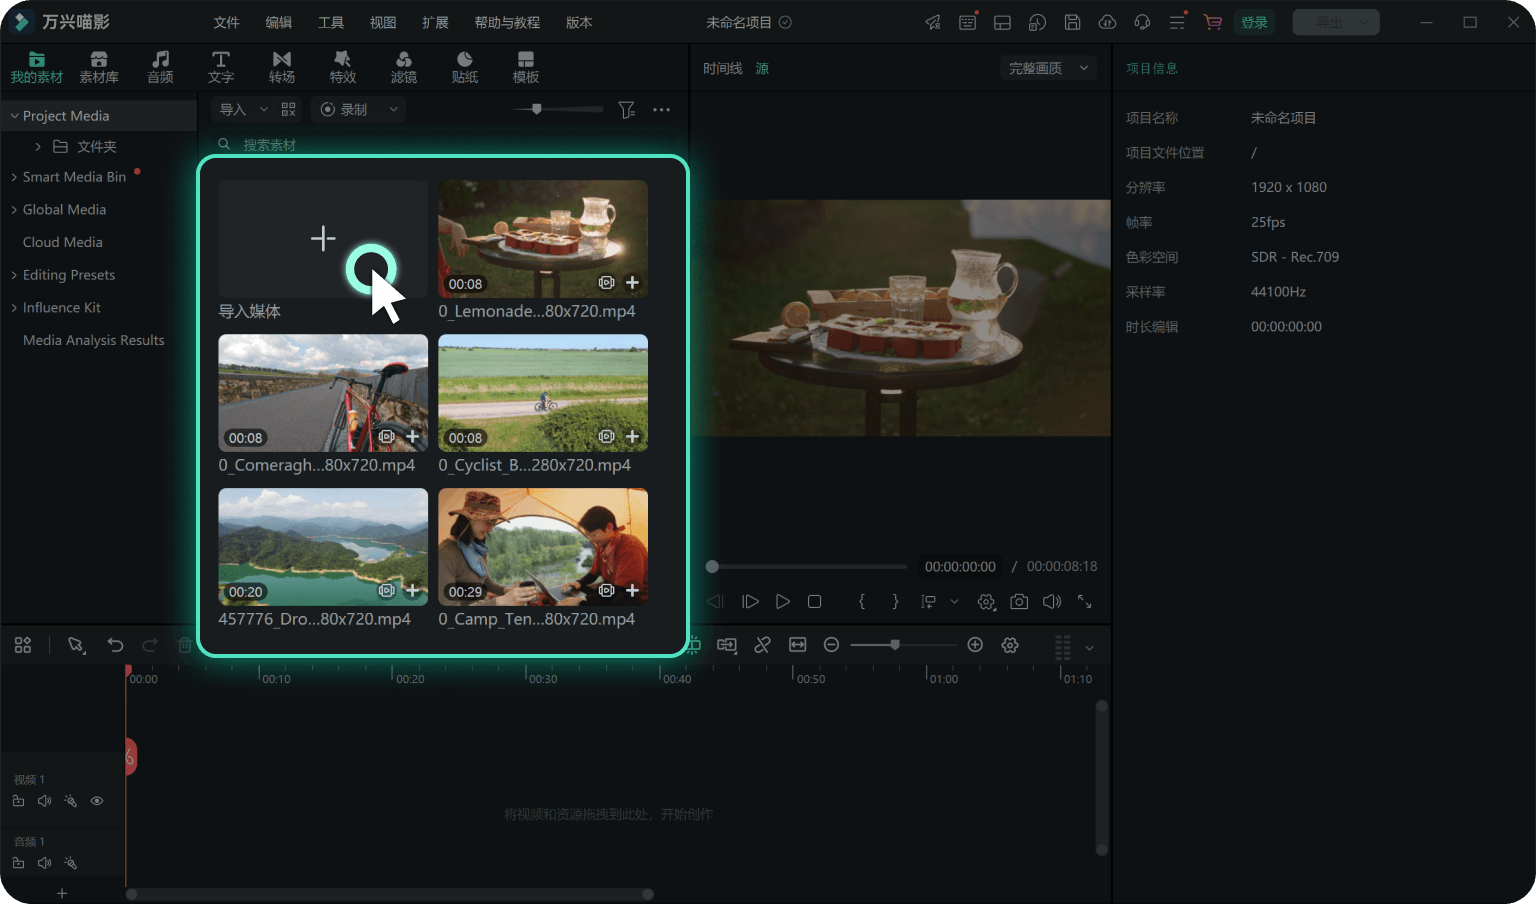Expand the Smart Media Bin tree item

coord(14,177)
